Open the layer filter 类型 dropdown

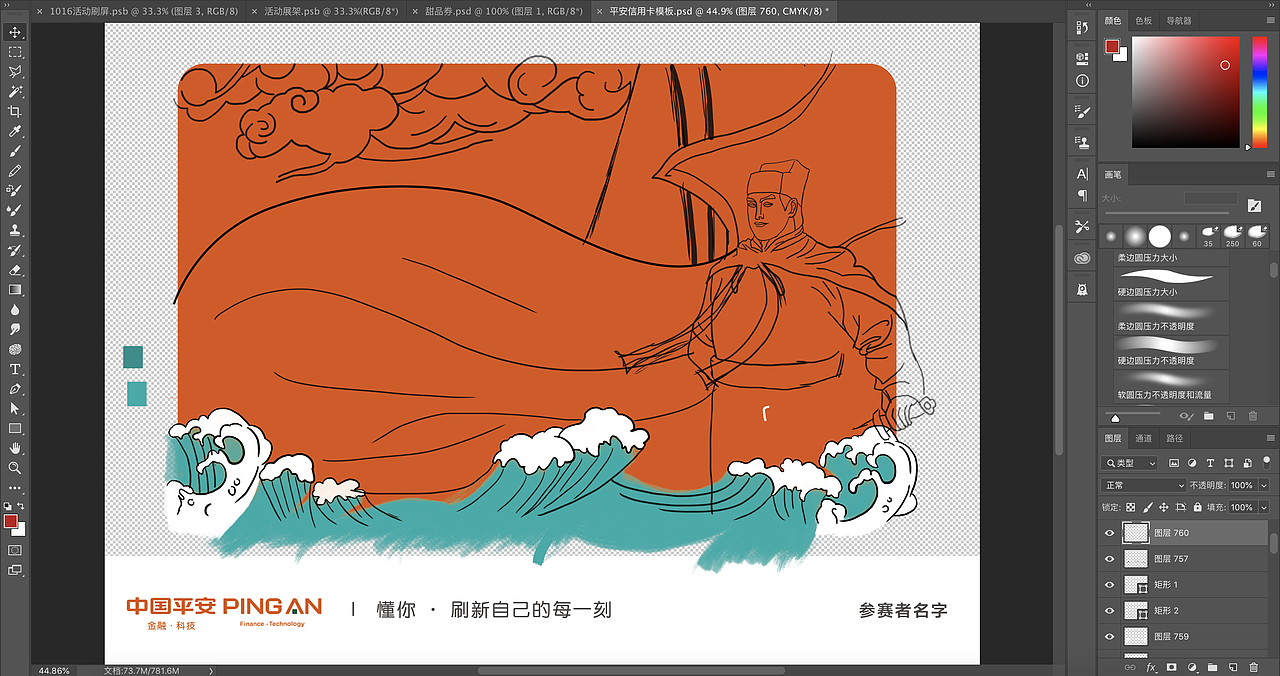pyautogui.click(x=1129, y=463)
